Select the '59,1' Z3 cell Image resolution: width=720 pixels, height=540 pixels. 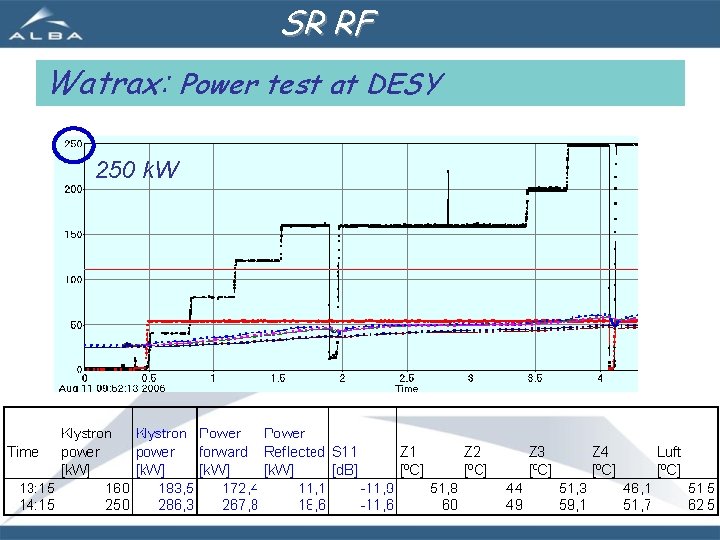[573, 505]
